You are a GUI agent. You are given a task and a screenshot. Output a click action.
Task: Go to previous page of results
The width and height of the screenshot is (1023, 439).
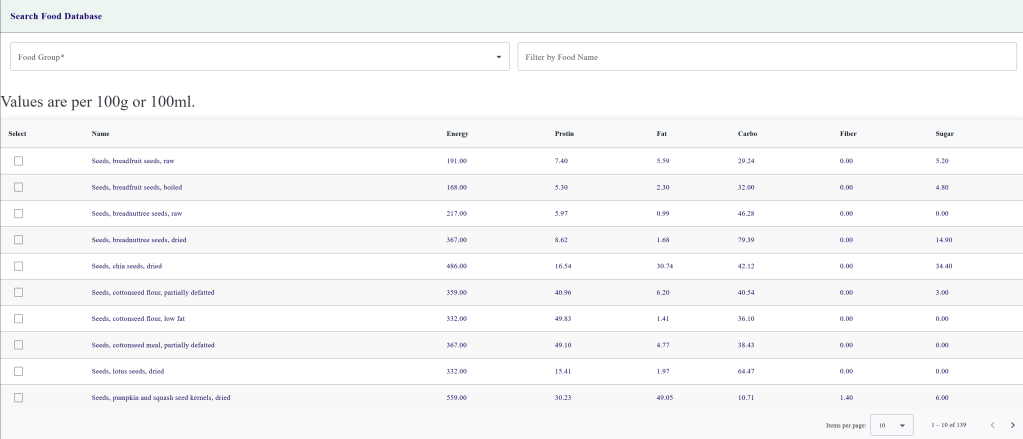[x=991, y=425]
